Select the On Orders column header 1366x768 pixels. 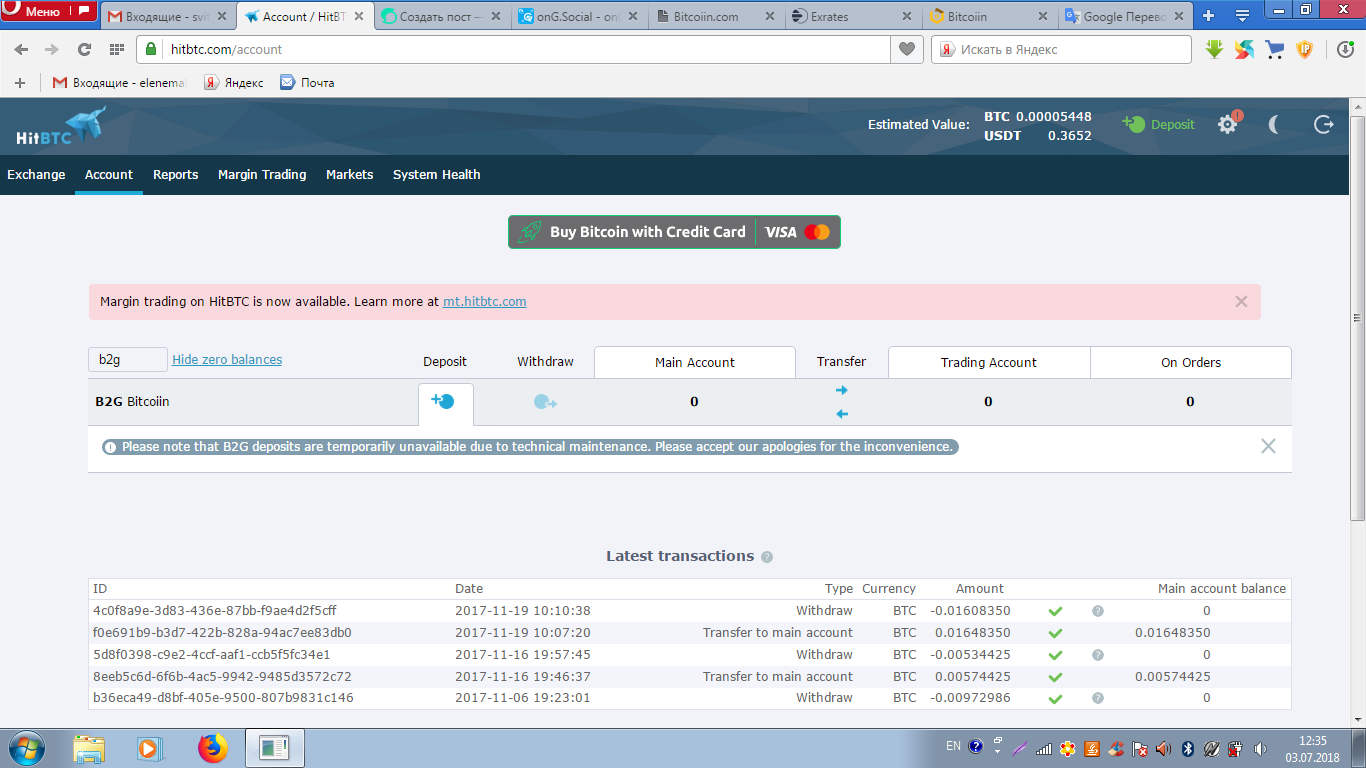coord(1191,362)
